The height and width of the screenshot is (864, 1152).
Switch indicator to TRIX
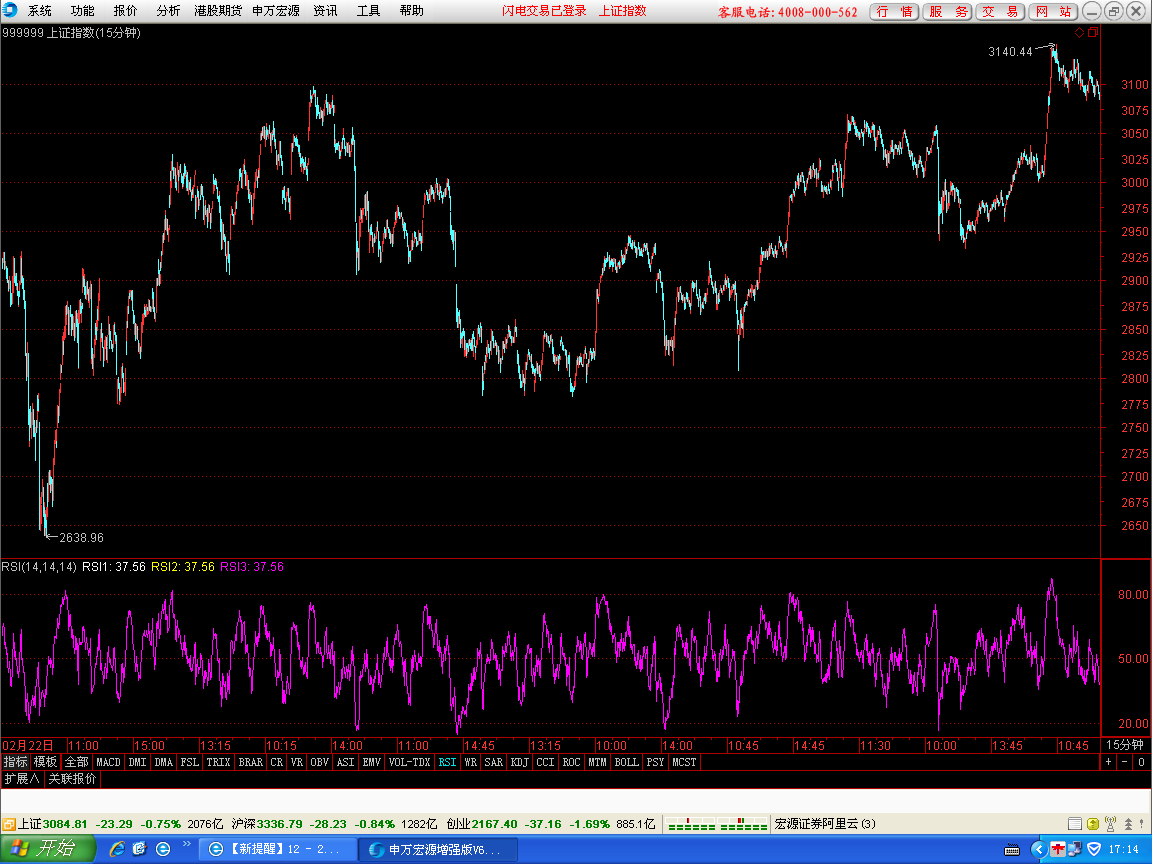click(218, 762)
